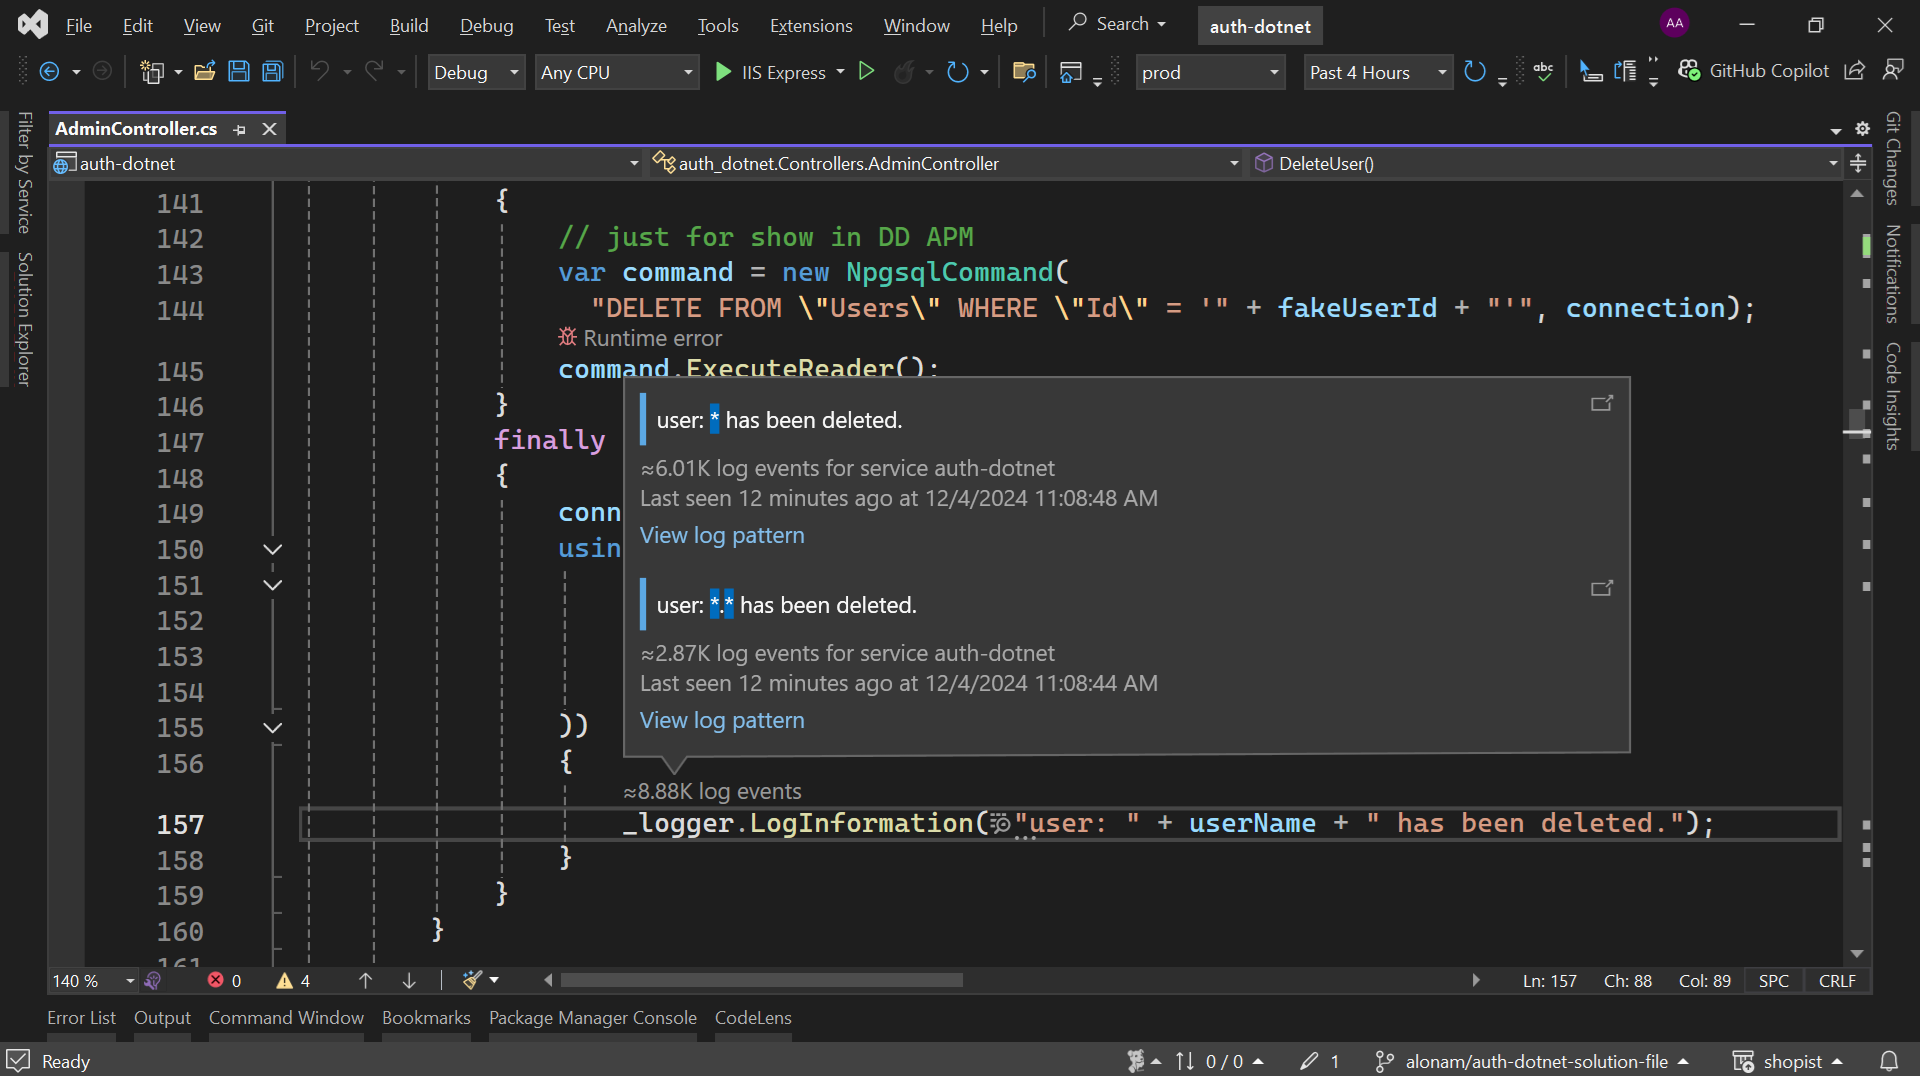
Task: Click the Git Changes notification icon bottom right
Action: (1889, 1061)
